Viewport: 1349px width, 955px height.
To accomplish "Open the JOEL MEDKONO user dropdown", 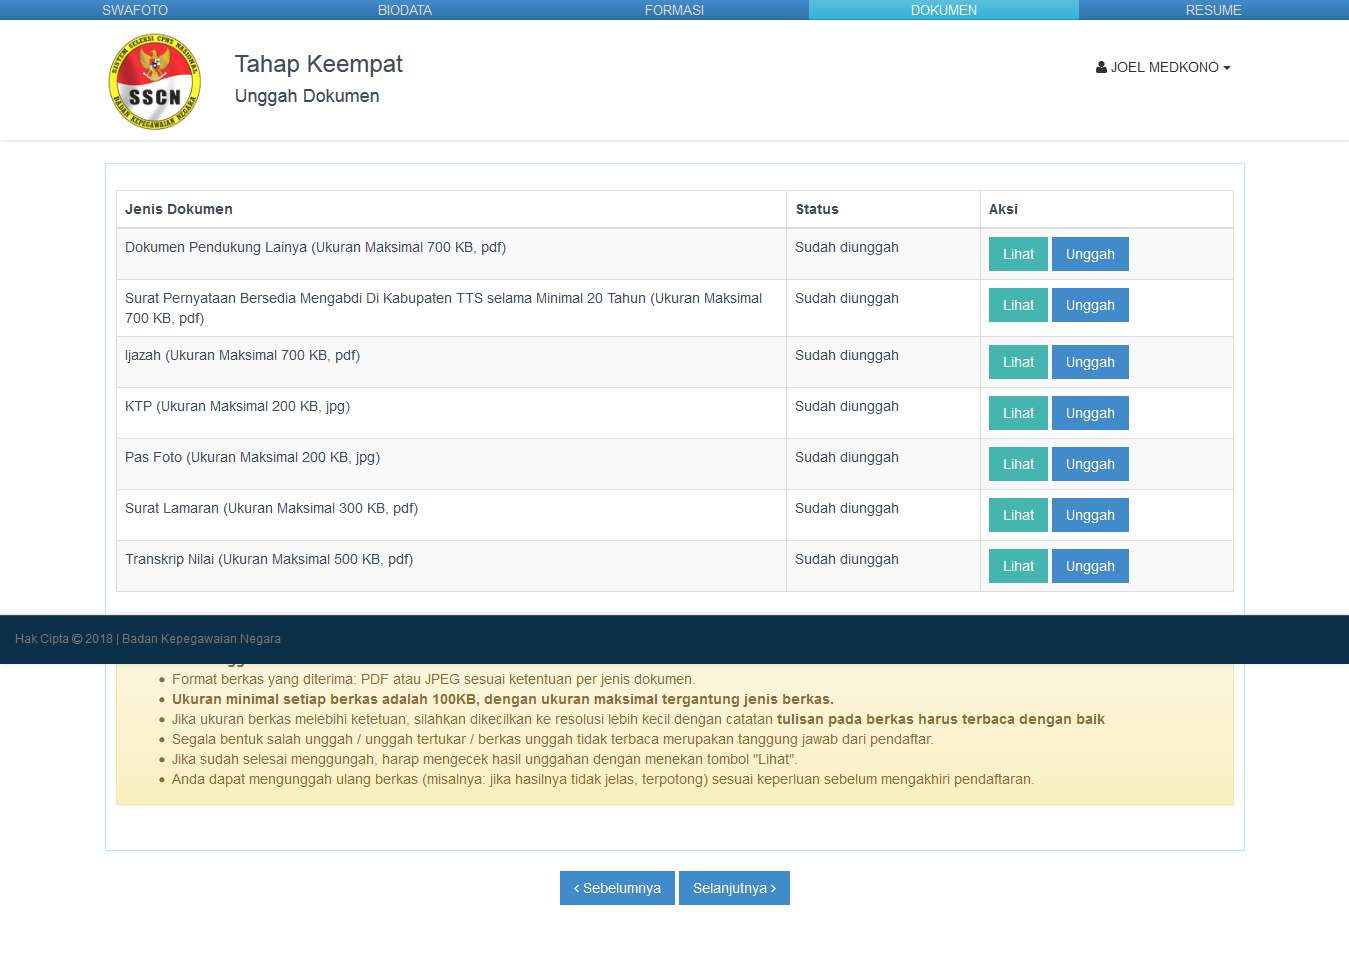I will point(1162,67).
